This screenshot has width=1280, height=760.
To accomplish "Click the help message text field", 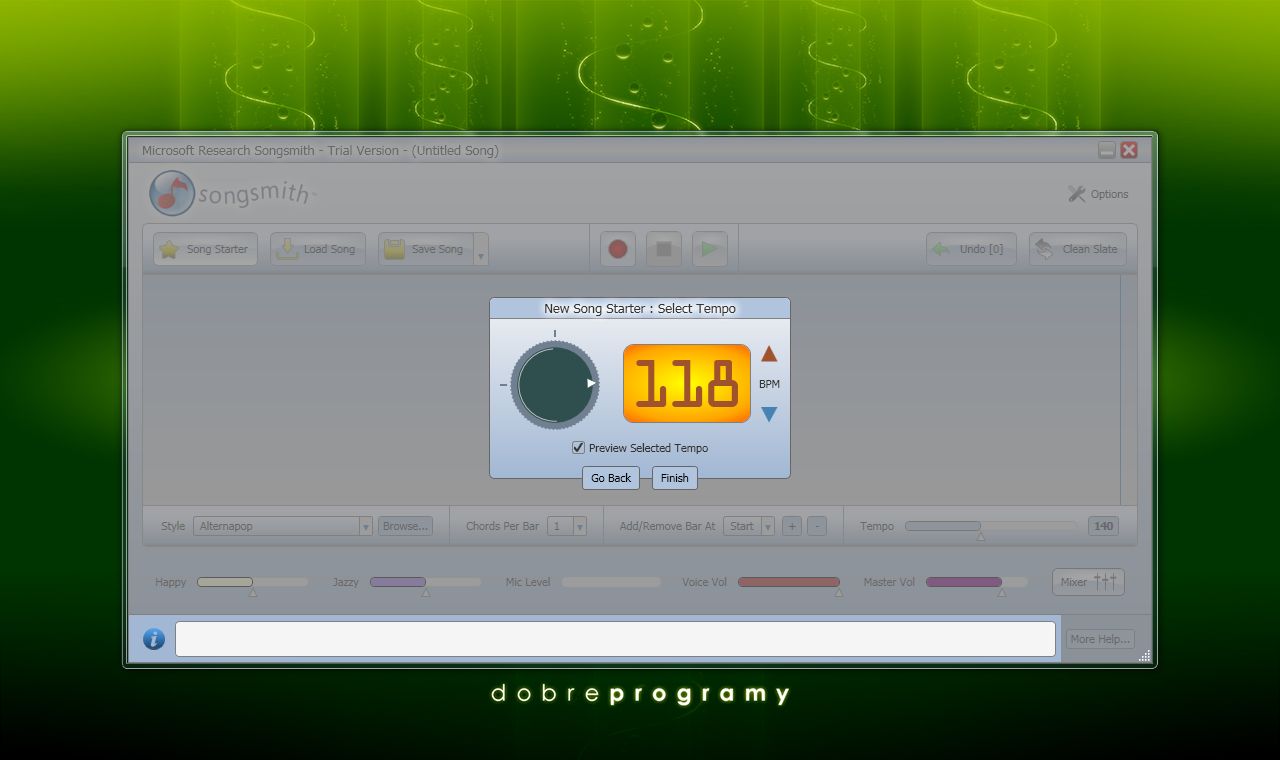I will pyautogui.click(x=615, y=639).
